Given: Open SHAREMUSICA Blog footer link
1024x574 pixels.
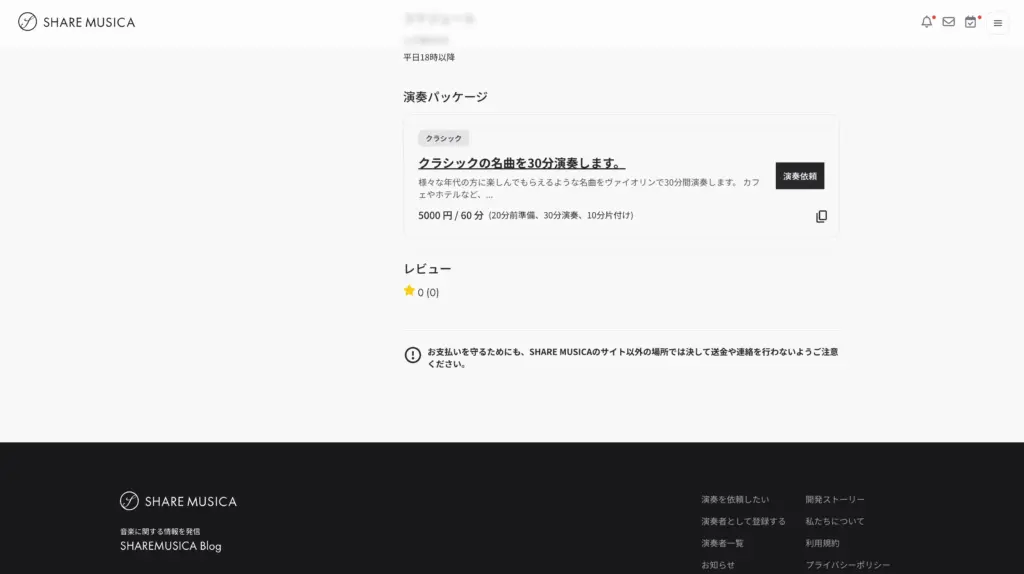Looking at the screenshot, I should [170, 546].
